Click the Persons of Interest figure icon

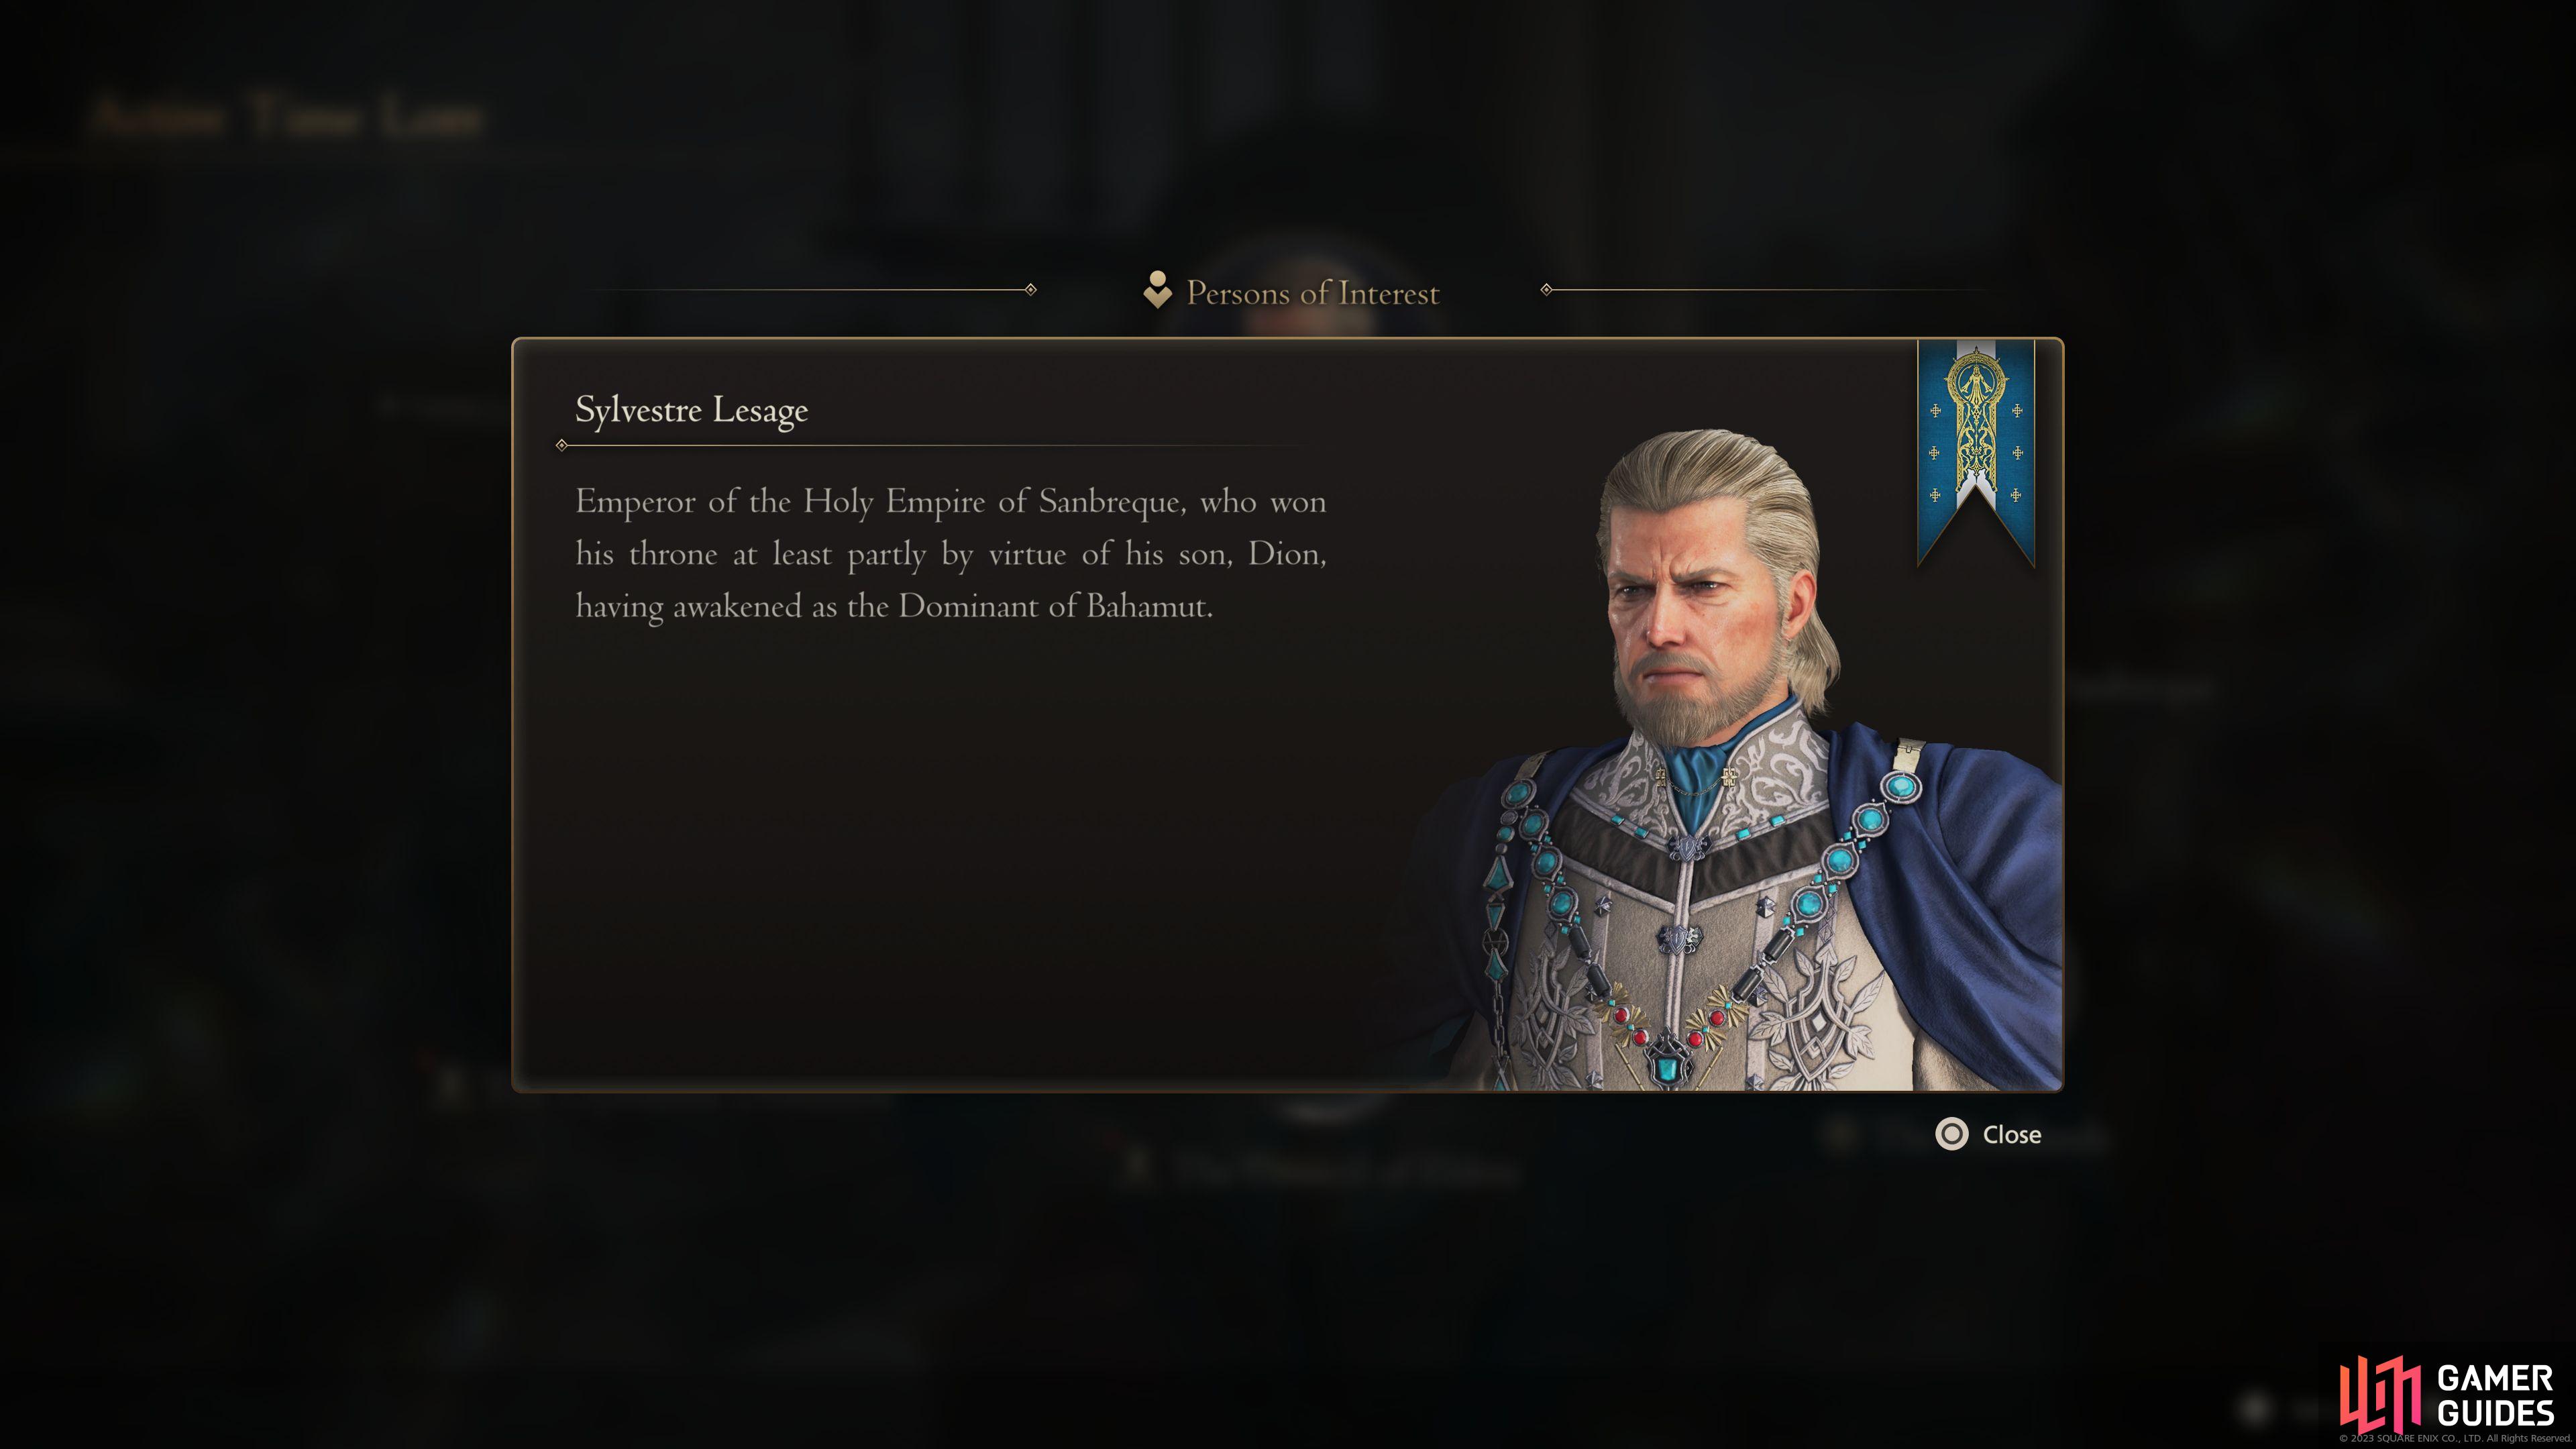click(x=1157, y=290)
